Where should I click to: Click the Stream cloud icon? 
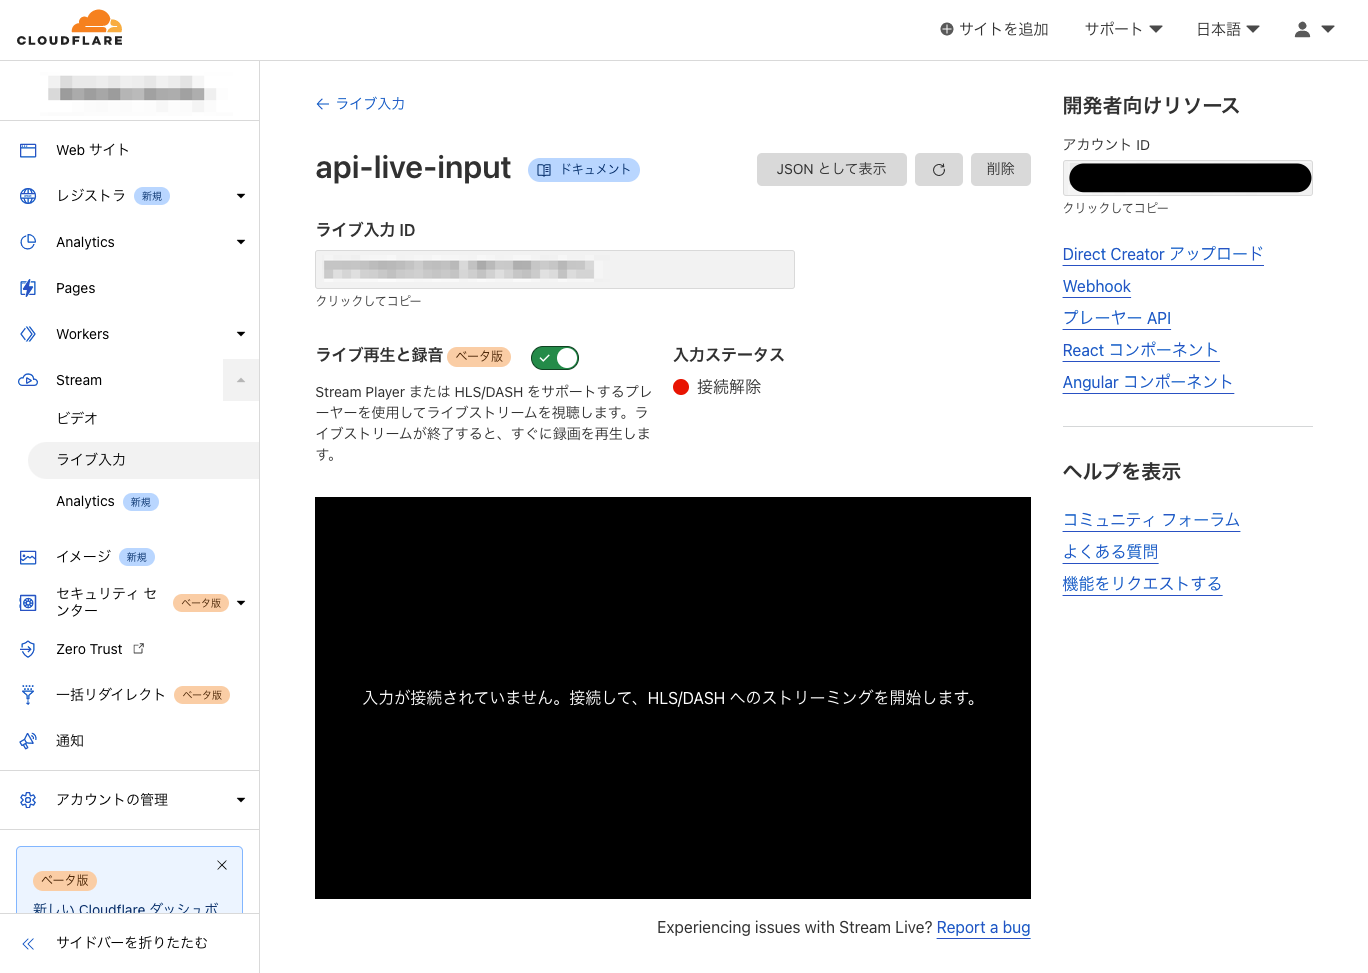pyautogui.click(x=27, y=380)
